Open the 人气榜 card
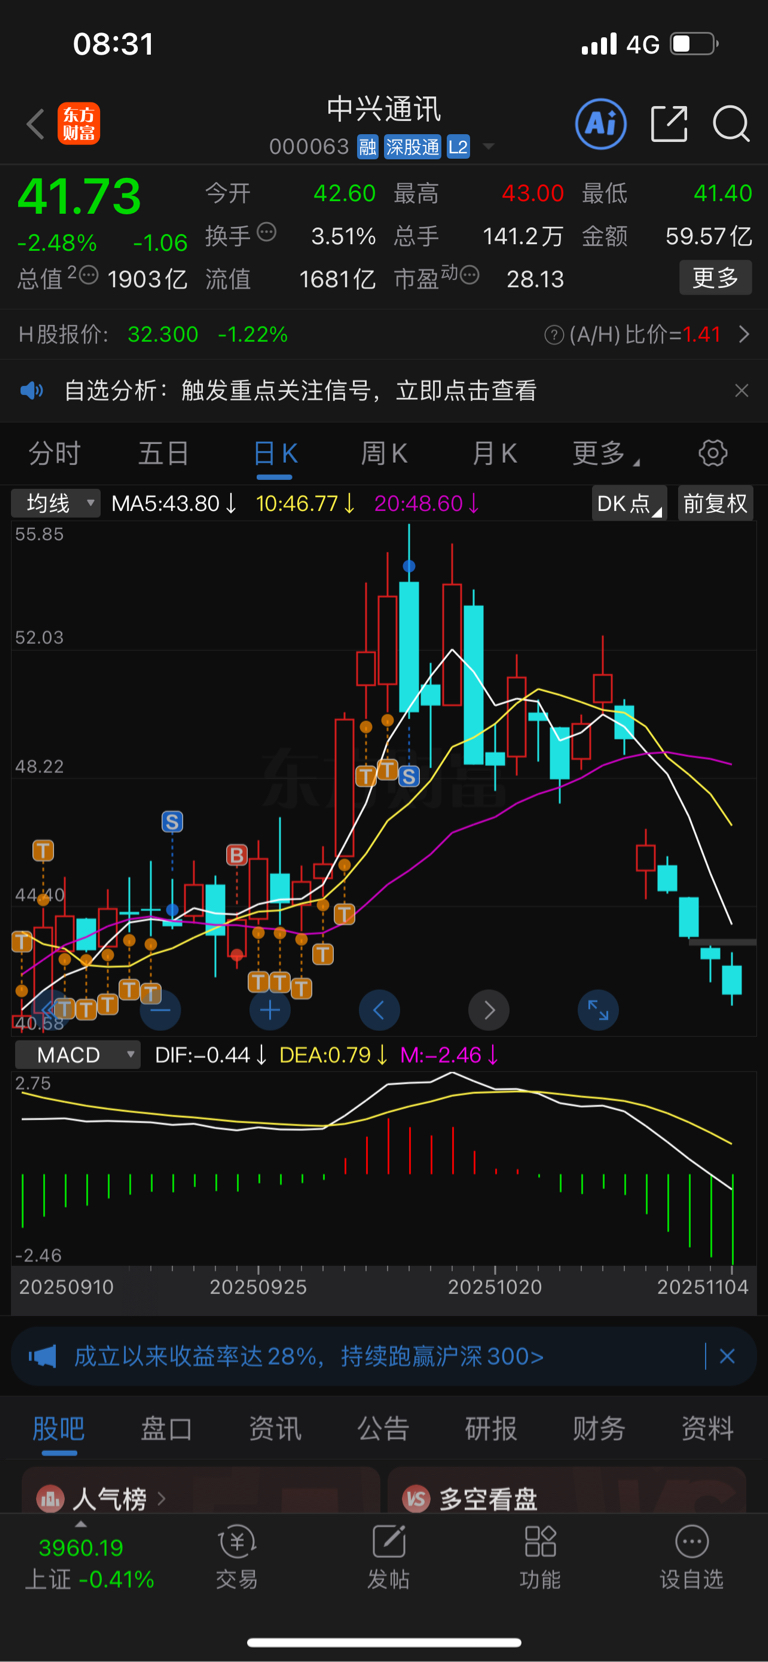The width and height of the screenshot is (768, 1662). [201, 1491]
